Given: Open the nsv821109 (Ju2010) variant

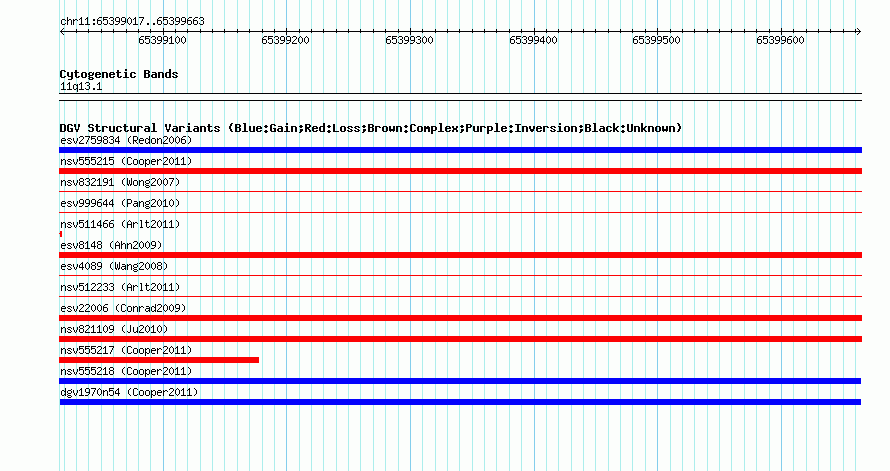Looking at the screenshot, I should [114, 329].
